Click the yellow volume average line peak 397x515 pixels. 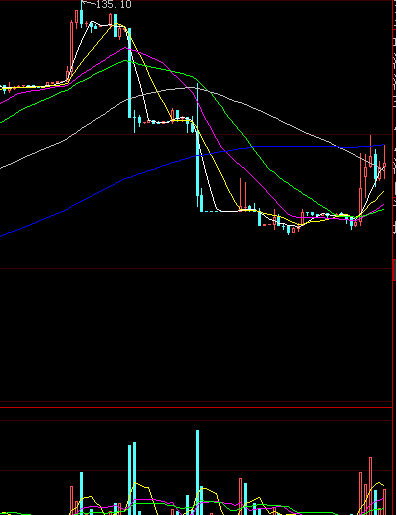click(379, 482)
